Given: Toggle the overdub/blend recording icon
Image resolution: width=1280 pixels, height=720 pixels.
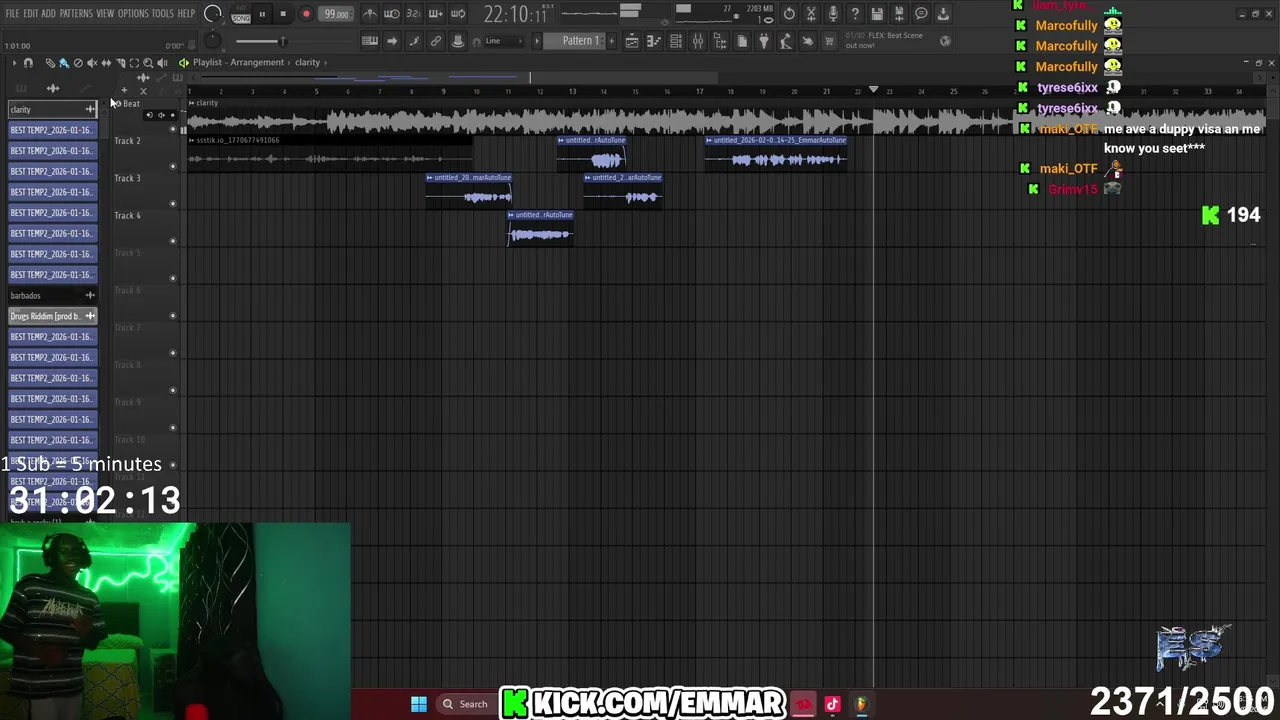Looking at the screenshot, I should 435,14.
